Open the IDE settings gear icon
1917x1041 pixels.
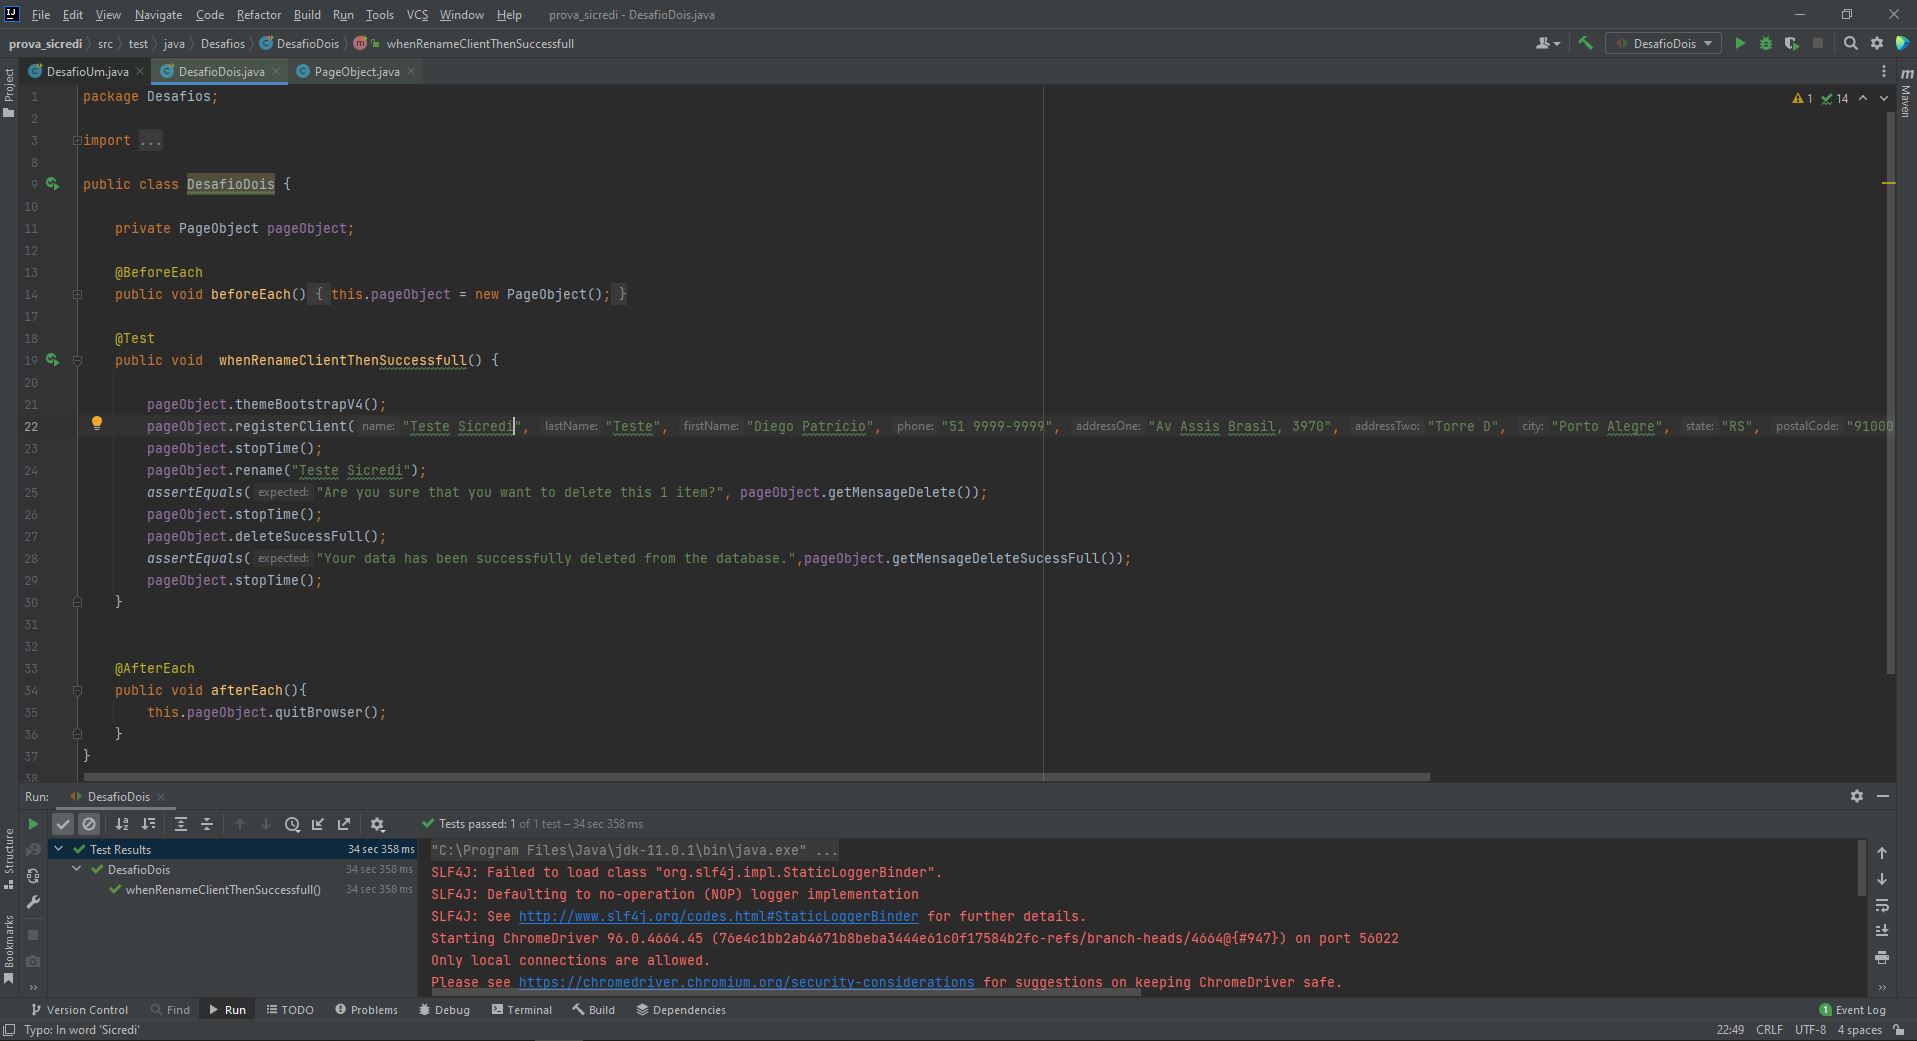click(1878, 43)
